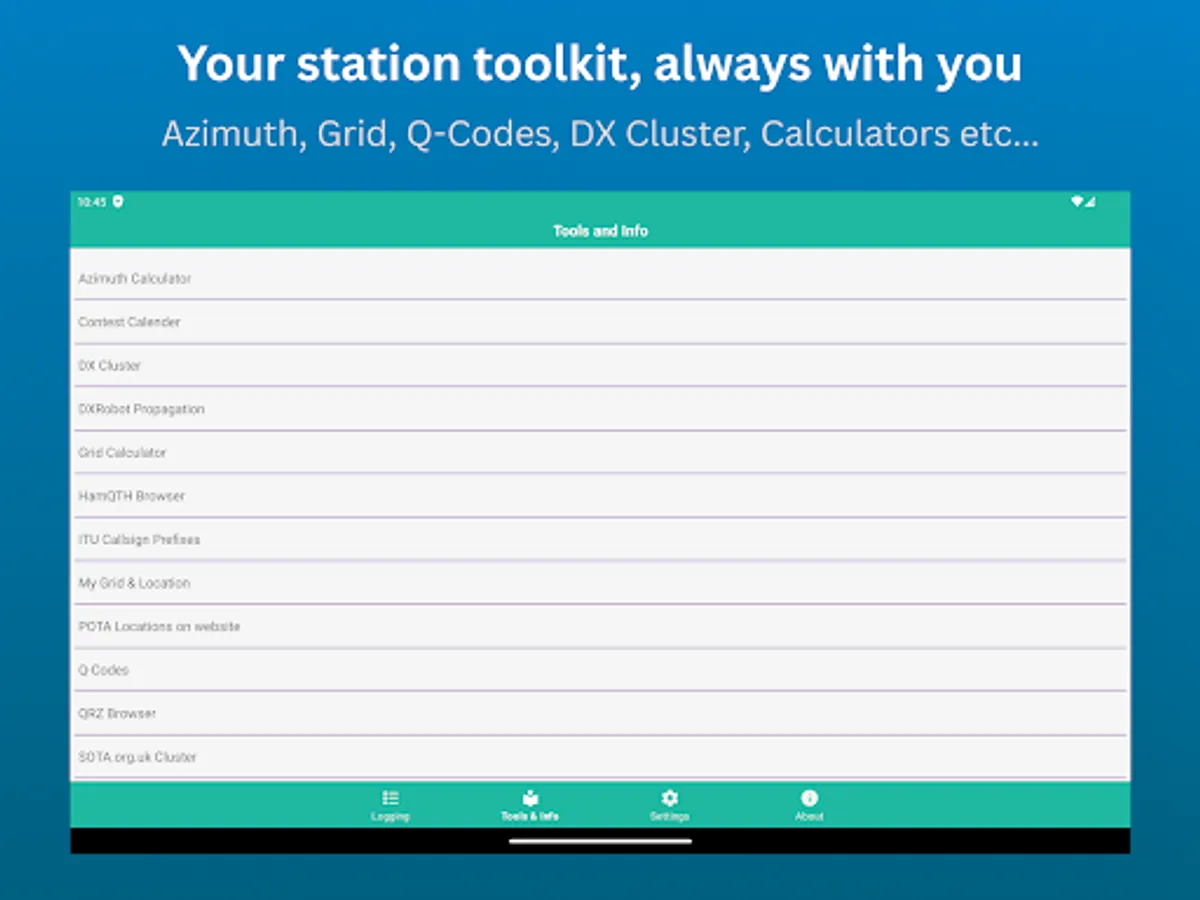1200x900 pixels.
Task: Tap the Tools and Info header title
Action: (600, 231)
